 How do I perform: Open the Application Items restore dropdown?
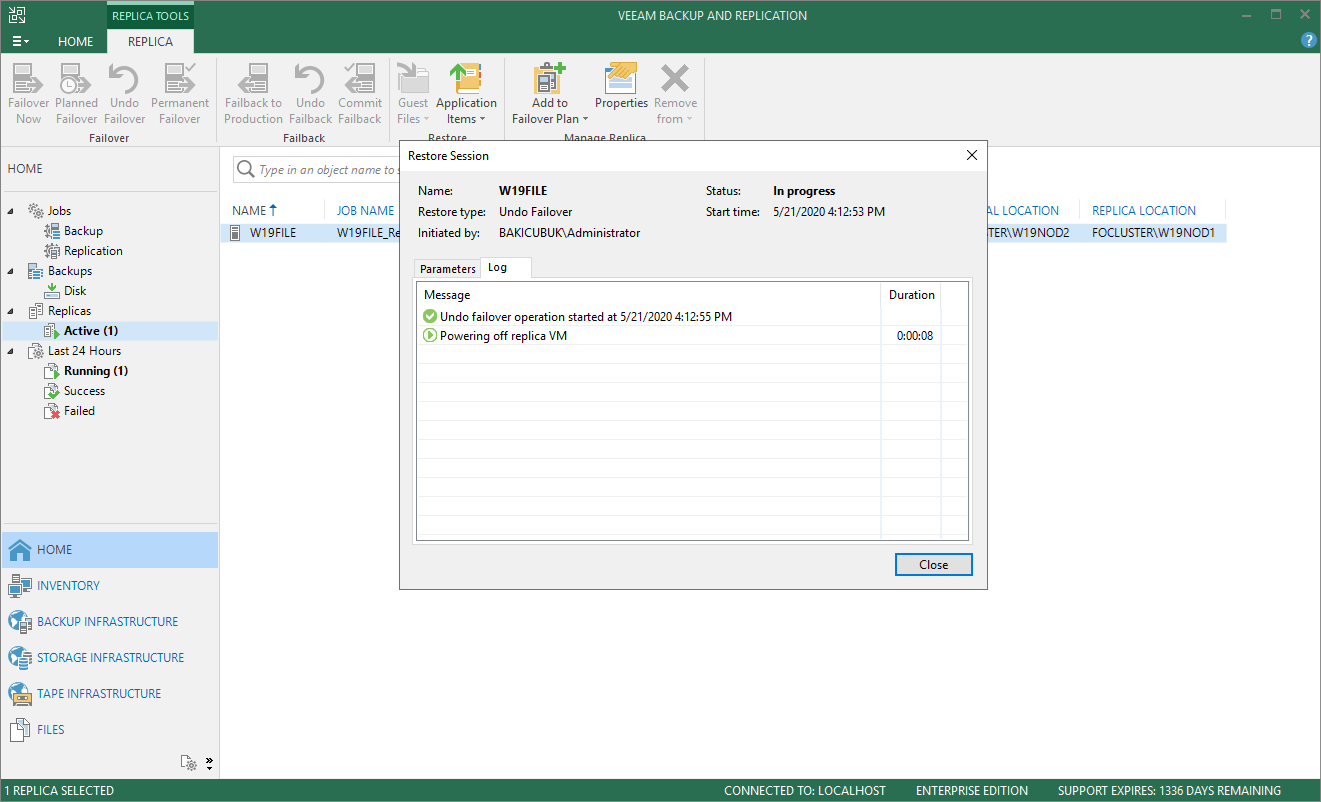click(466, 94)
